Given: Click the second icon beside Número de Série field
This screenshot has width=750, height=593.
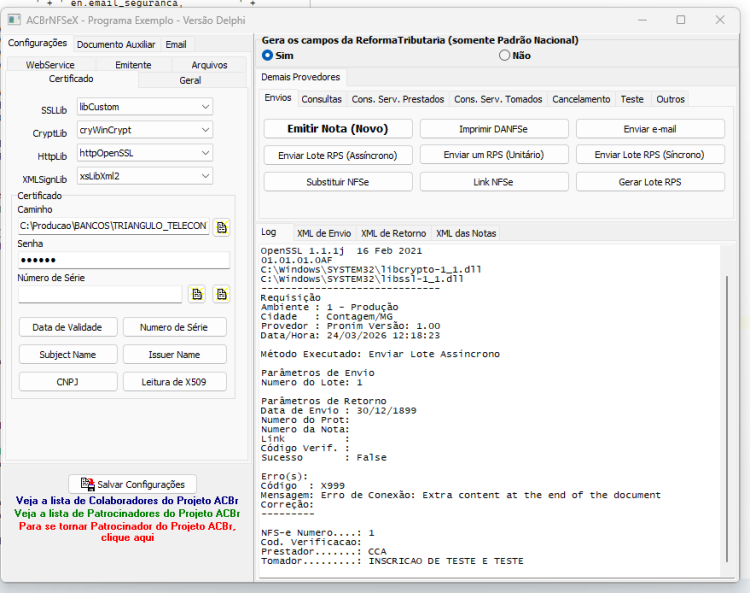Looking at the screenshot, I should click(x=221, y=294).
